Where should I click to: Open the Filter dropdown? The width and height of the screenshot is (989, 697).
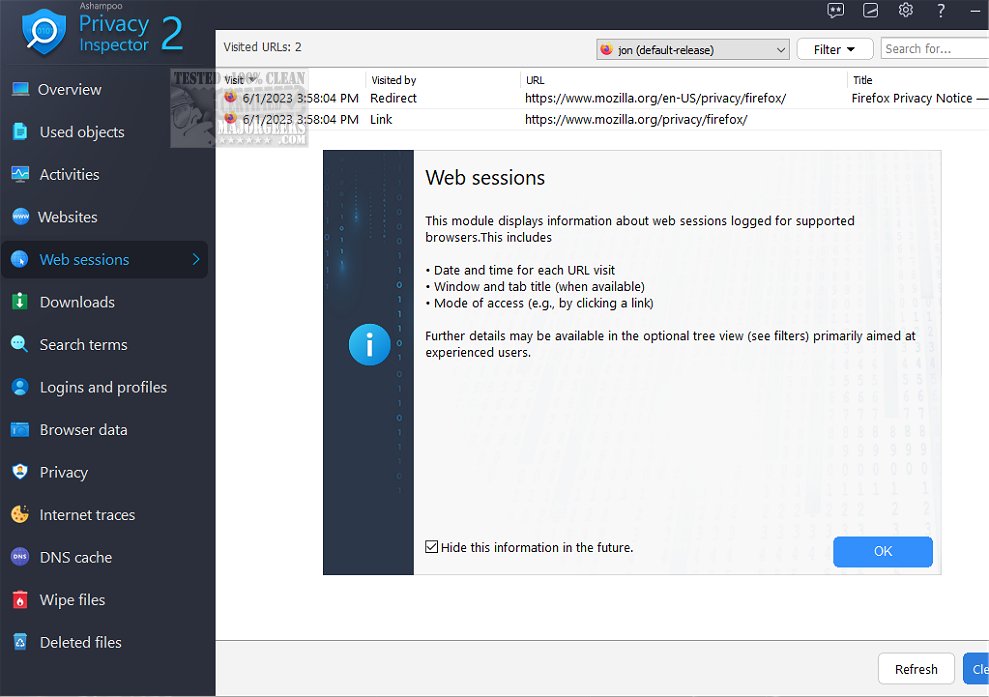(834, 49)
